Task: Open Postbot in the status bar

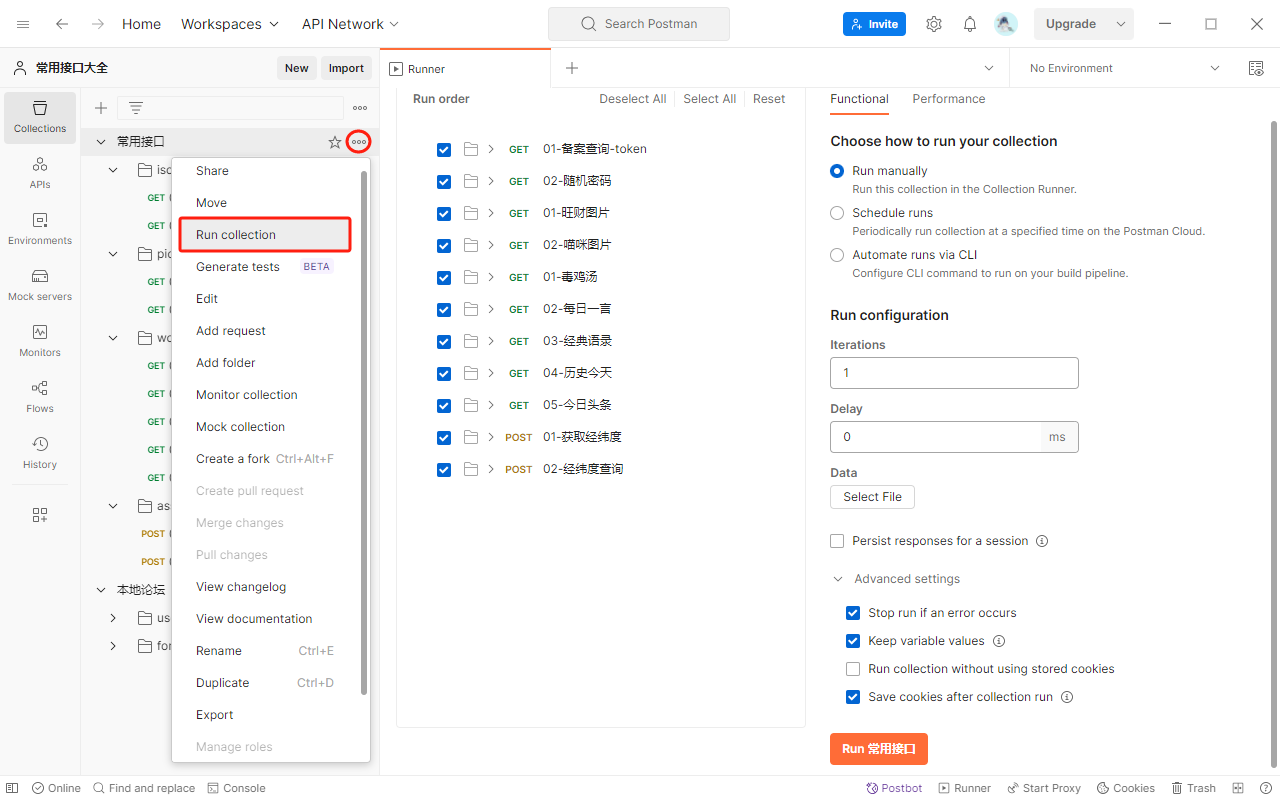Action: pos(894,788)
